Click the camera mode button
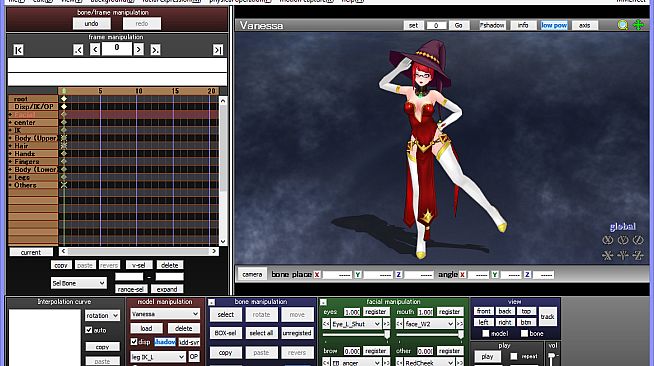Screen dimensions: 654x366 click(x=252, y=274)
